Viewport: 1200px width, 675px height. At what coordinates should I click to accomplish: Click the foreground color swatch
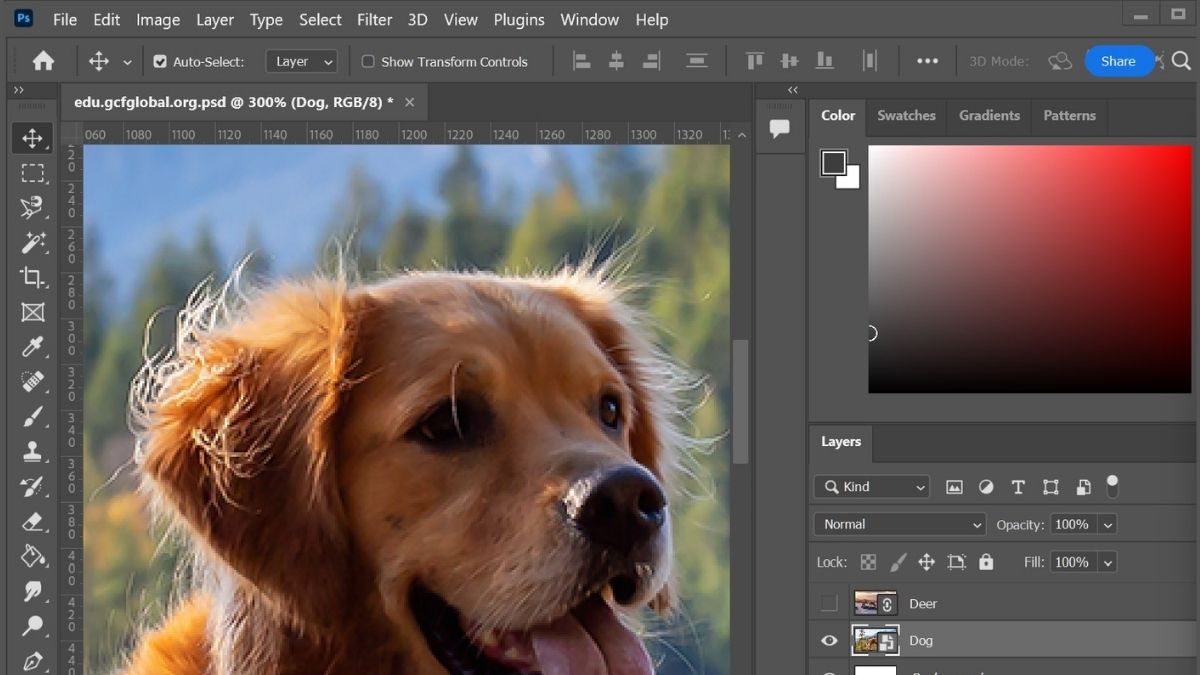833,163
